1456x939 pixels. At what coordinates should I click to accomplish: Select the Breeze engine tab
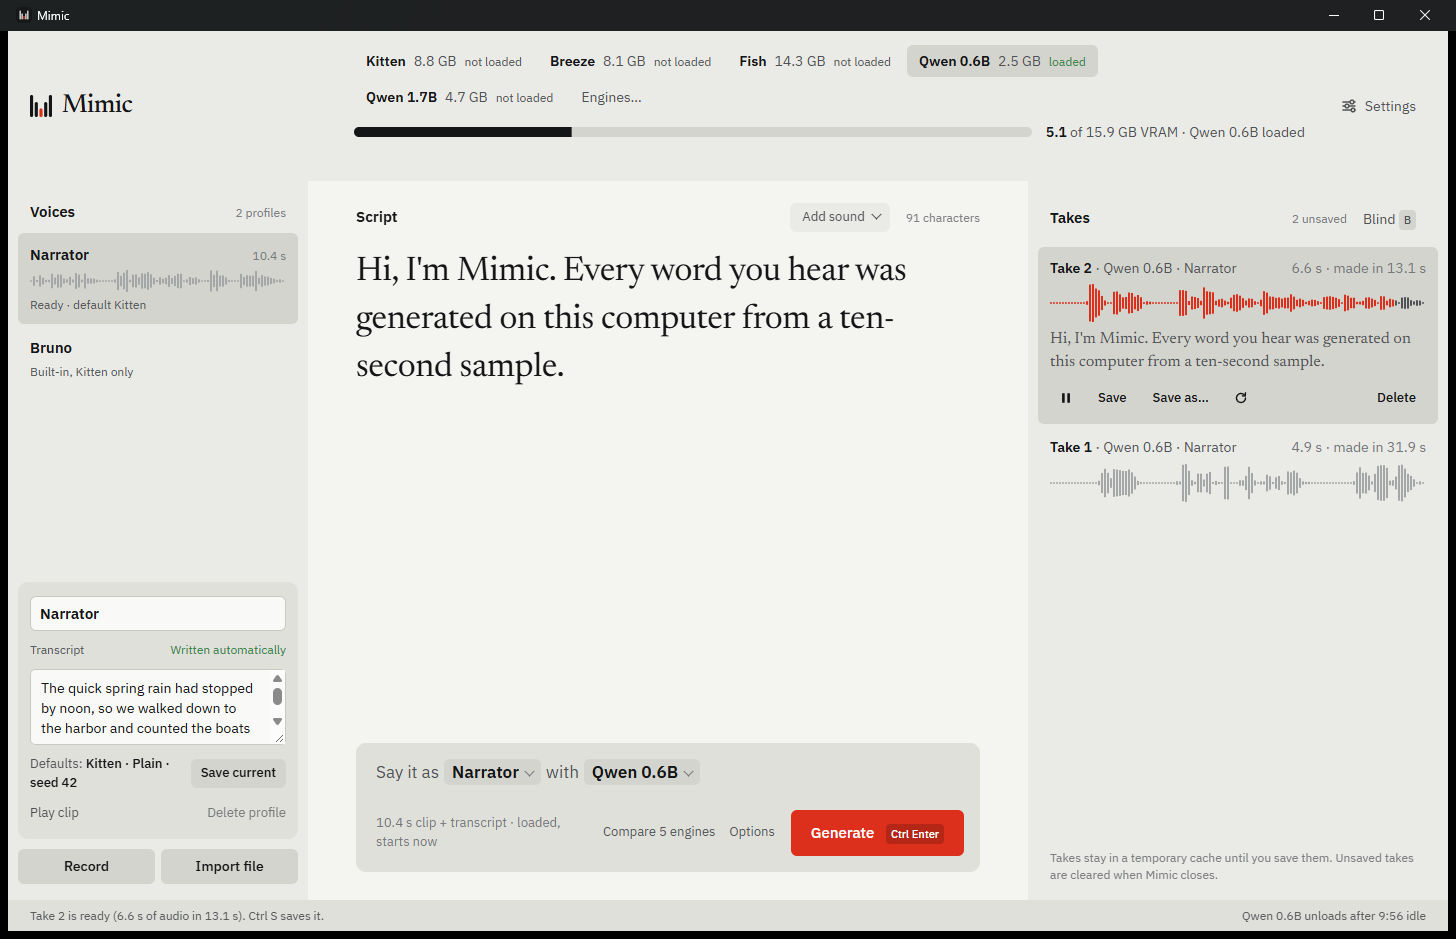pos(630,61)
